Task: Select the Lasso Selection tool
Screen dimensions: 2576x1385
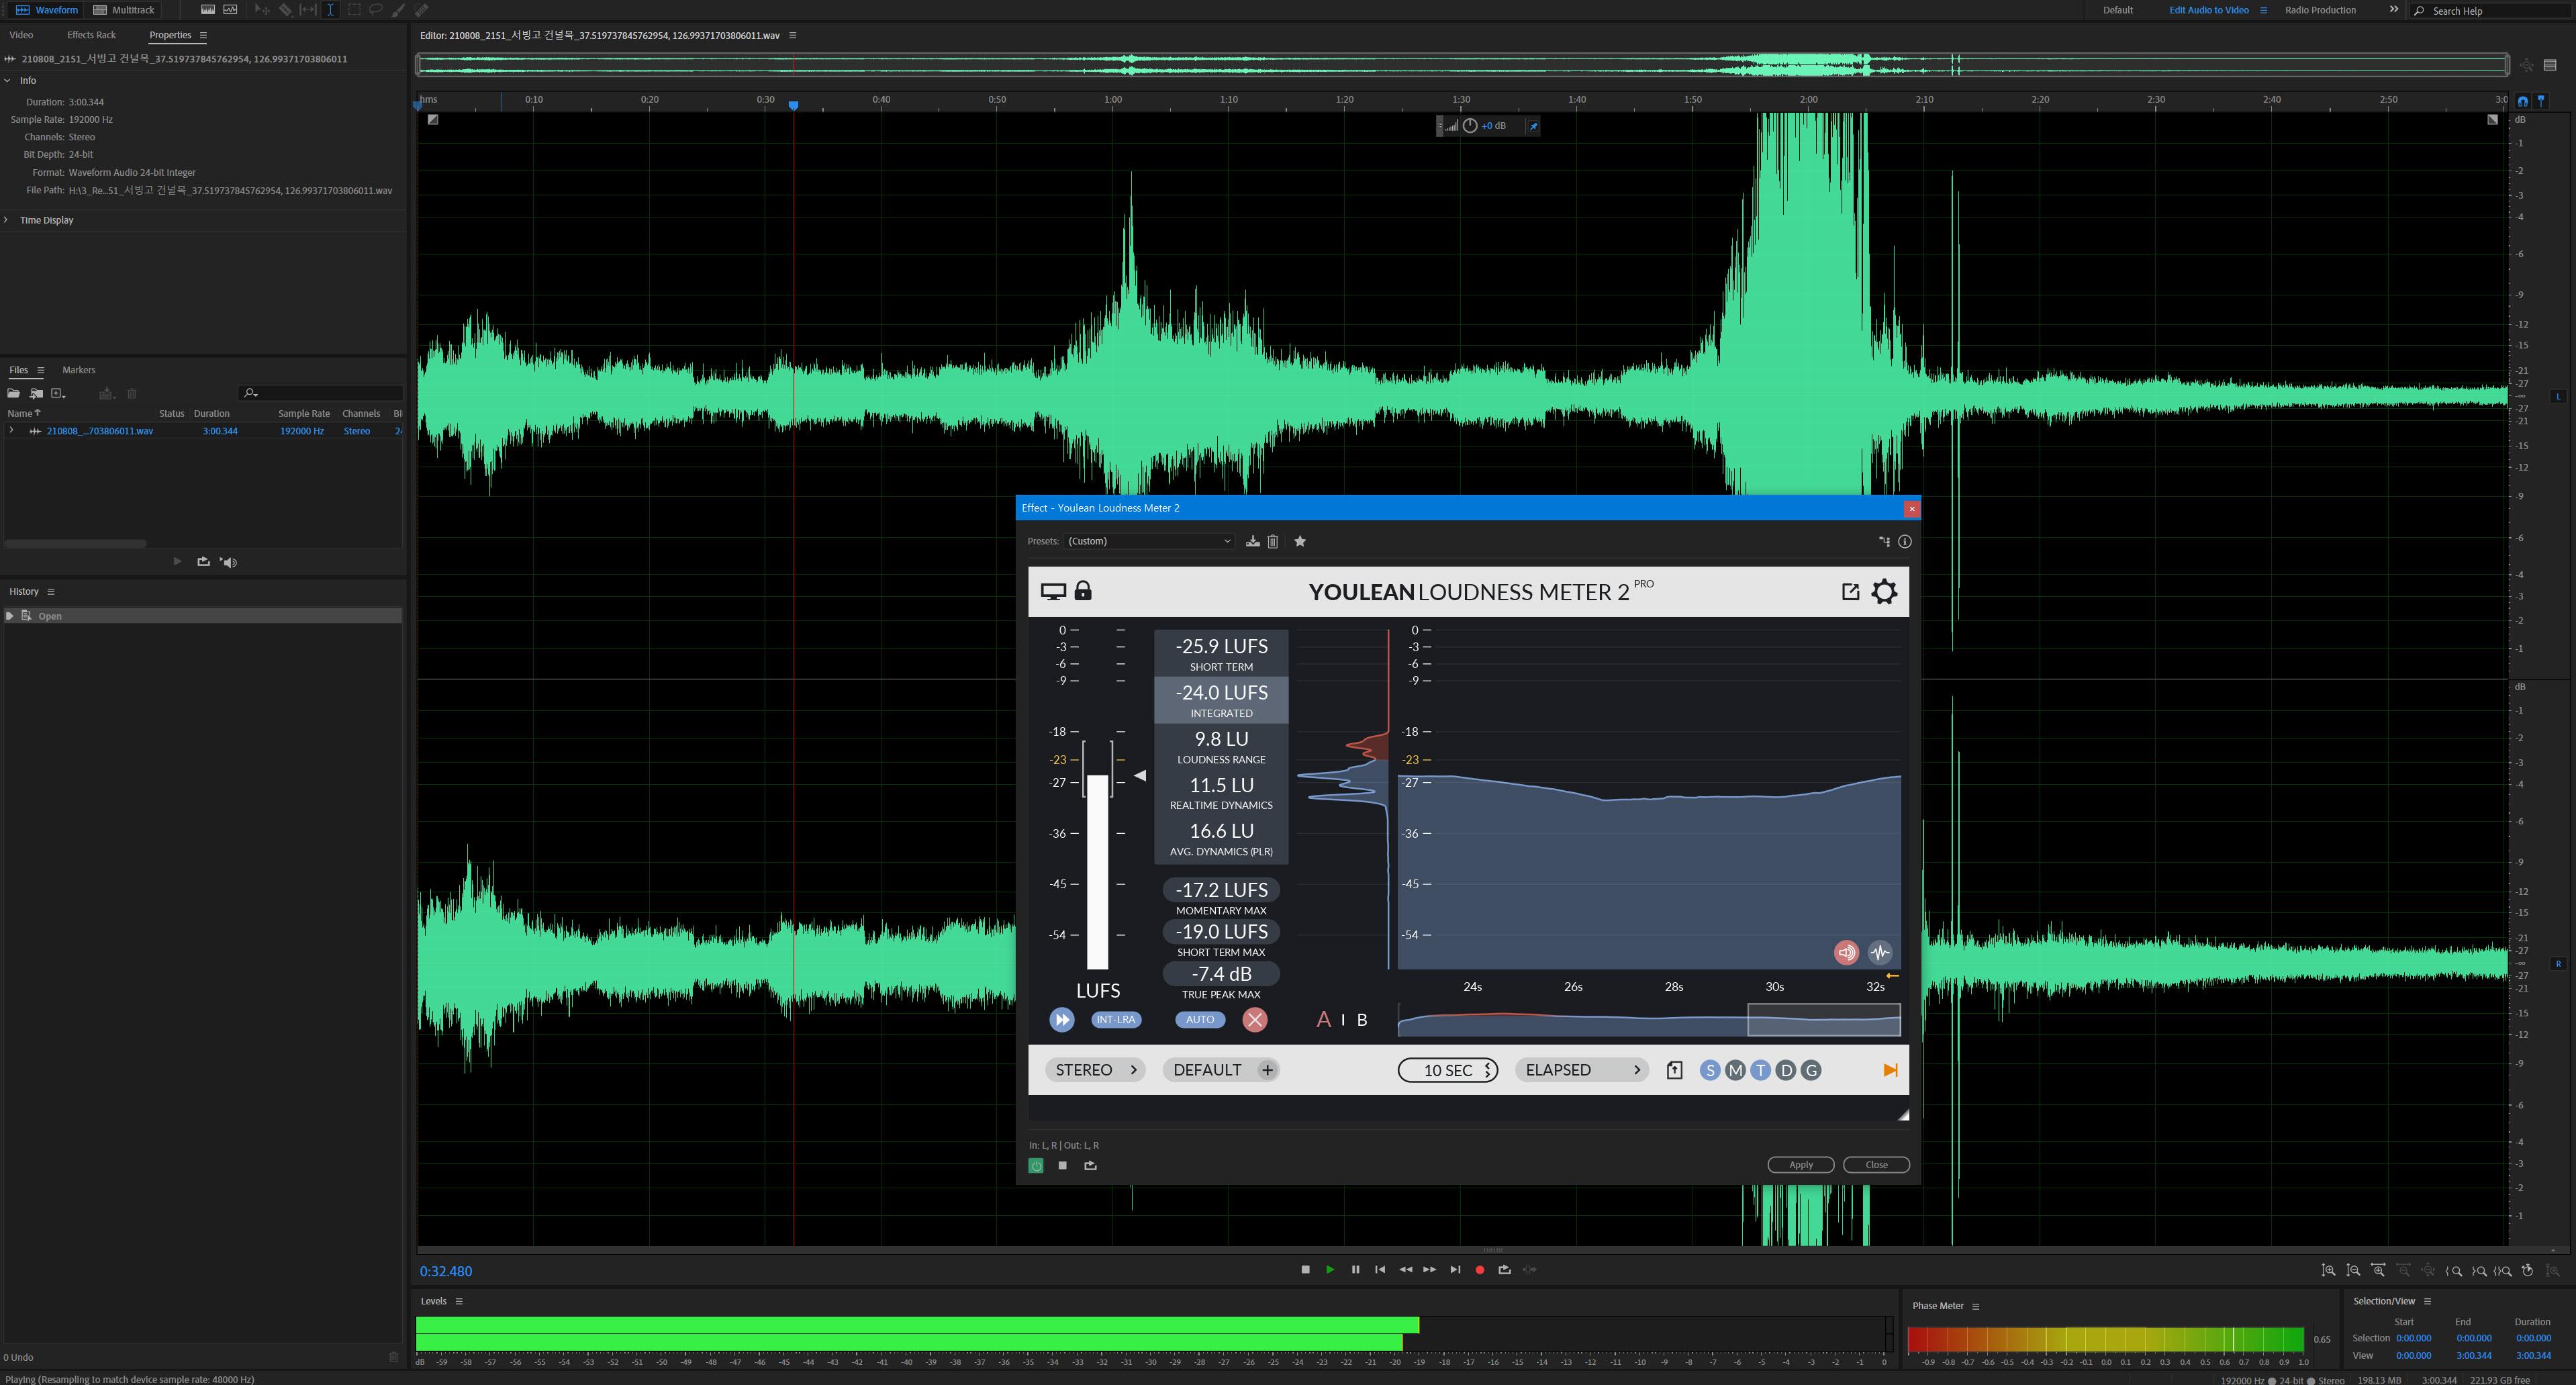Action: [x=376, y=10]
